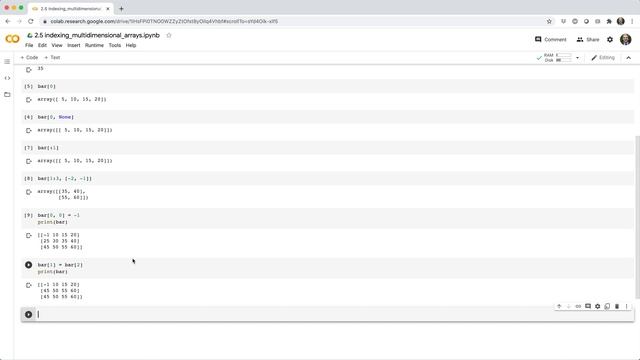Go back in the browser

click(x=8, y=21)
